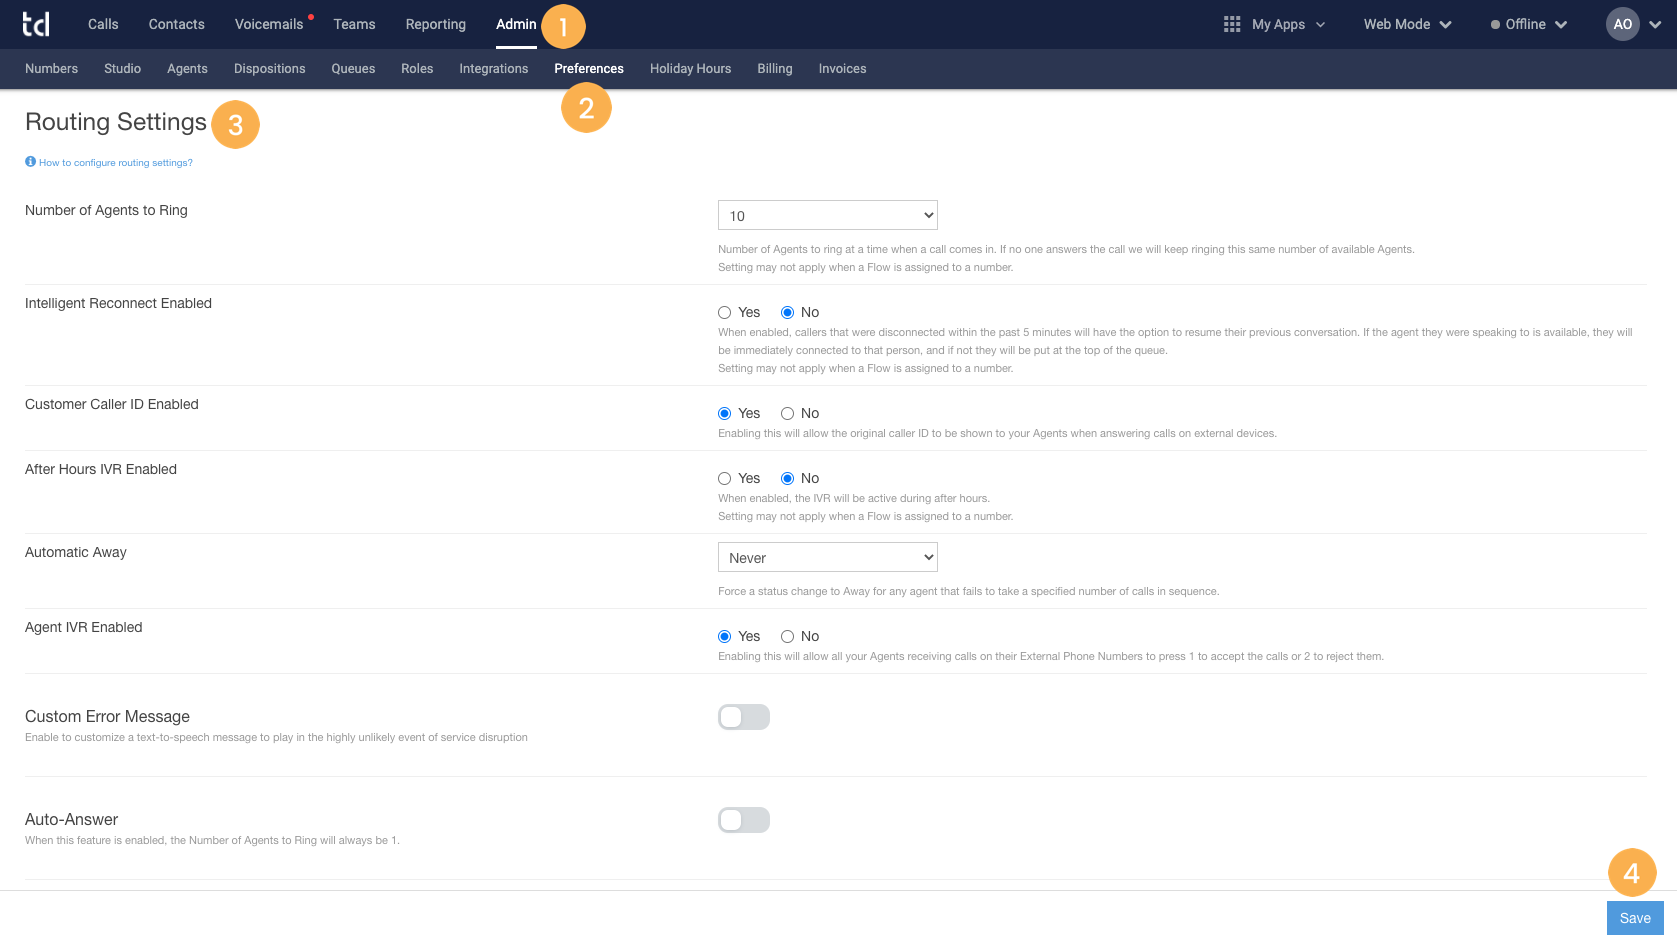Viewport: 1677px width, 942px height.
Task: Open the Offline status dropdown
Action: (x=1529, y=24)
